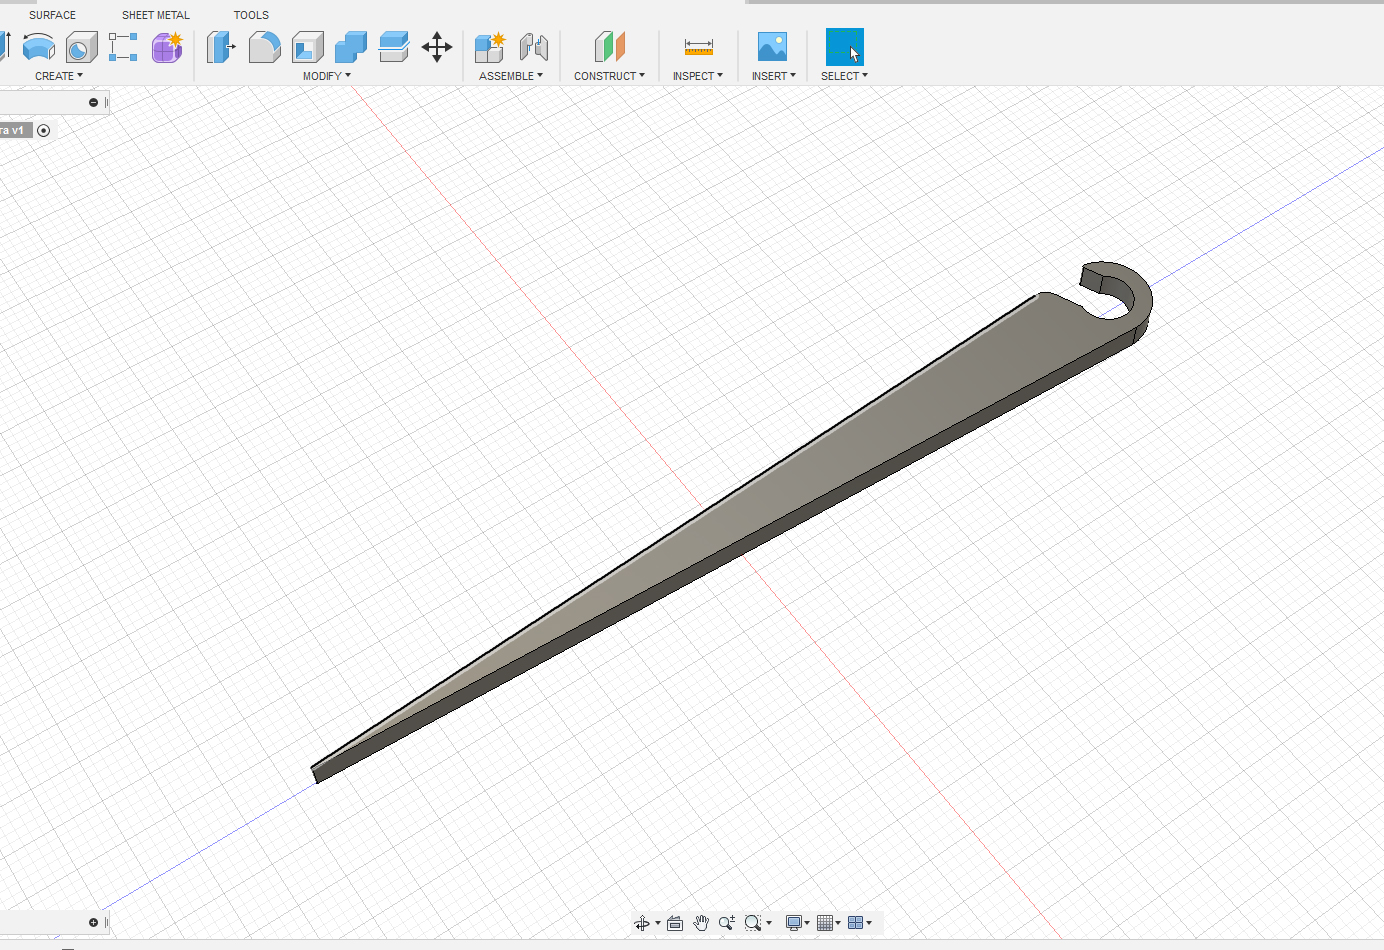
Task: Click the Viewports layout icon
Action: click(x=855, y=923)
